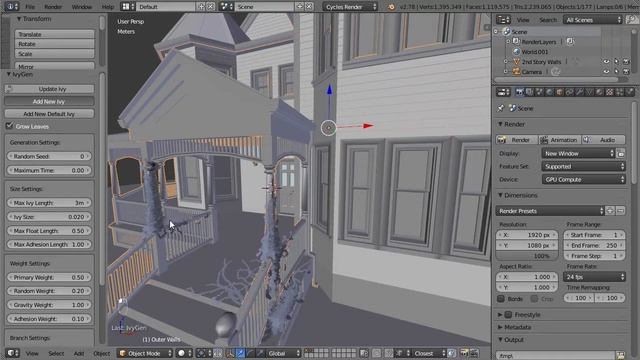This screenshot has height=360, width=640.
Task: Click the properties editor type icon
Action: click(503, 92)
